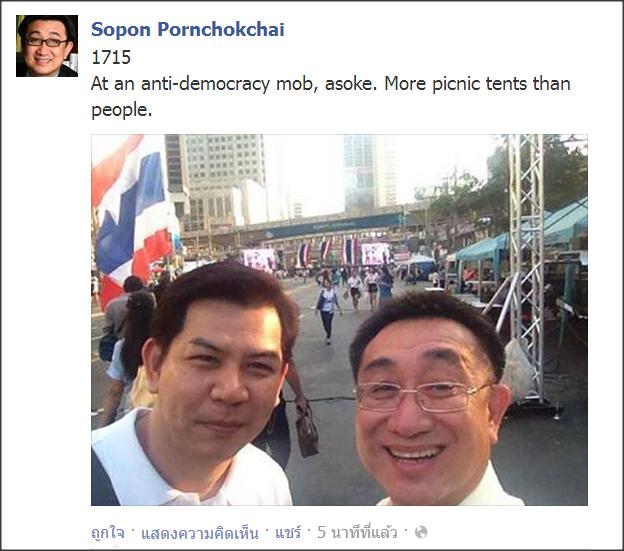
Task: Click the stage screens in photo background
Action: pyautogui.click(x=318, y=255)
